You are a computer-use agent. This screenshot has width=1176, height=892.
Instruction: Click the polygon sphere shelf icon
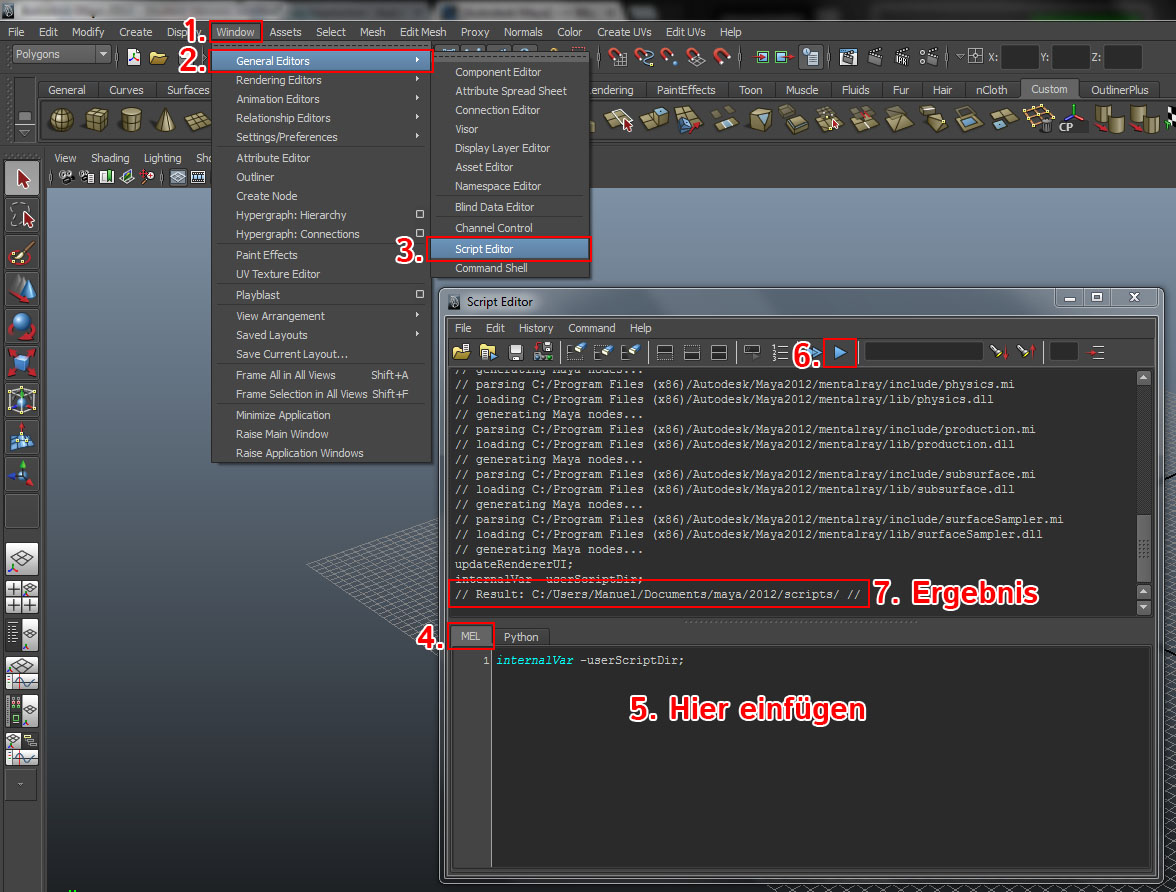pyautogui.click(x=62, y=120)
